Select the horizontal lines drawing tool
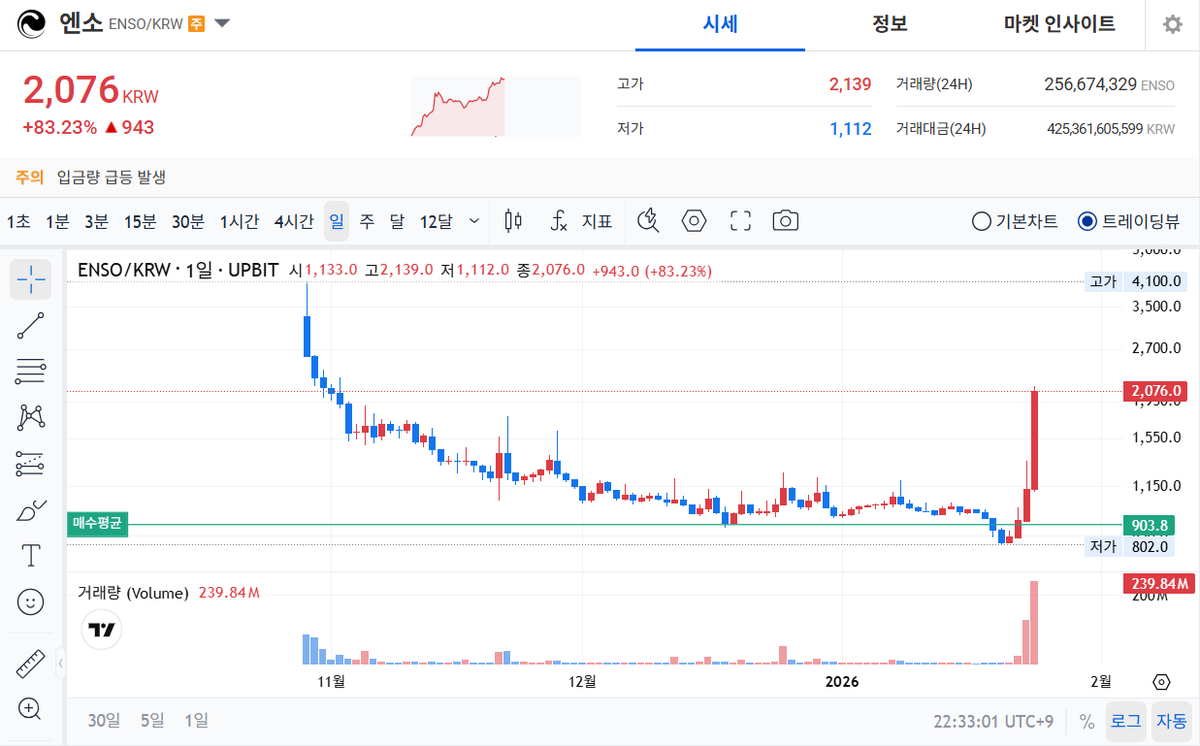 point(31,371)
